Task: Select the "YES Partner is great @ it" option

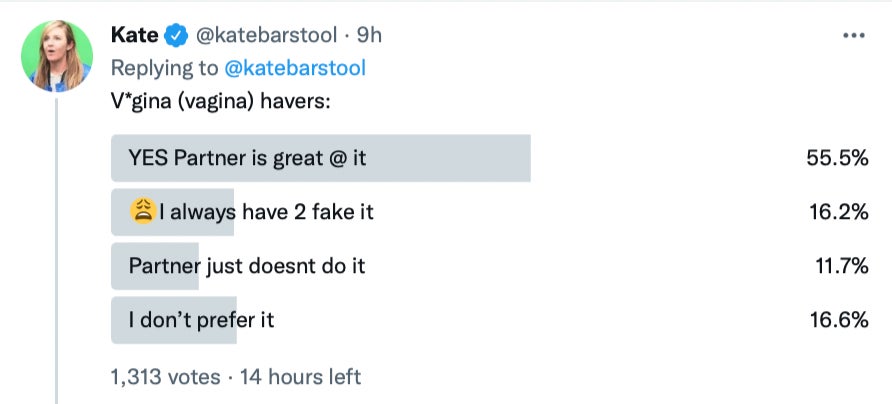Action: pyautogui.click(x=246, y=158)
